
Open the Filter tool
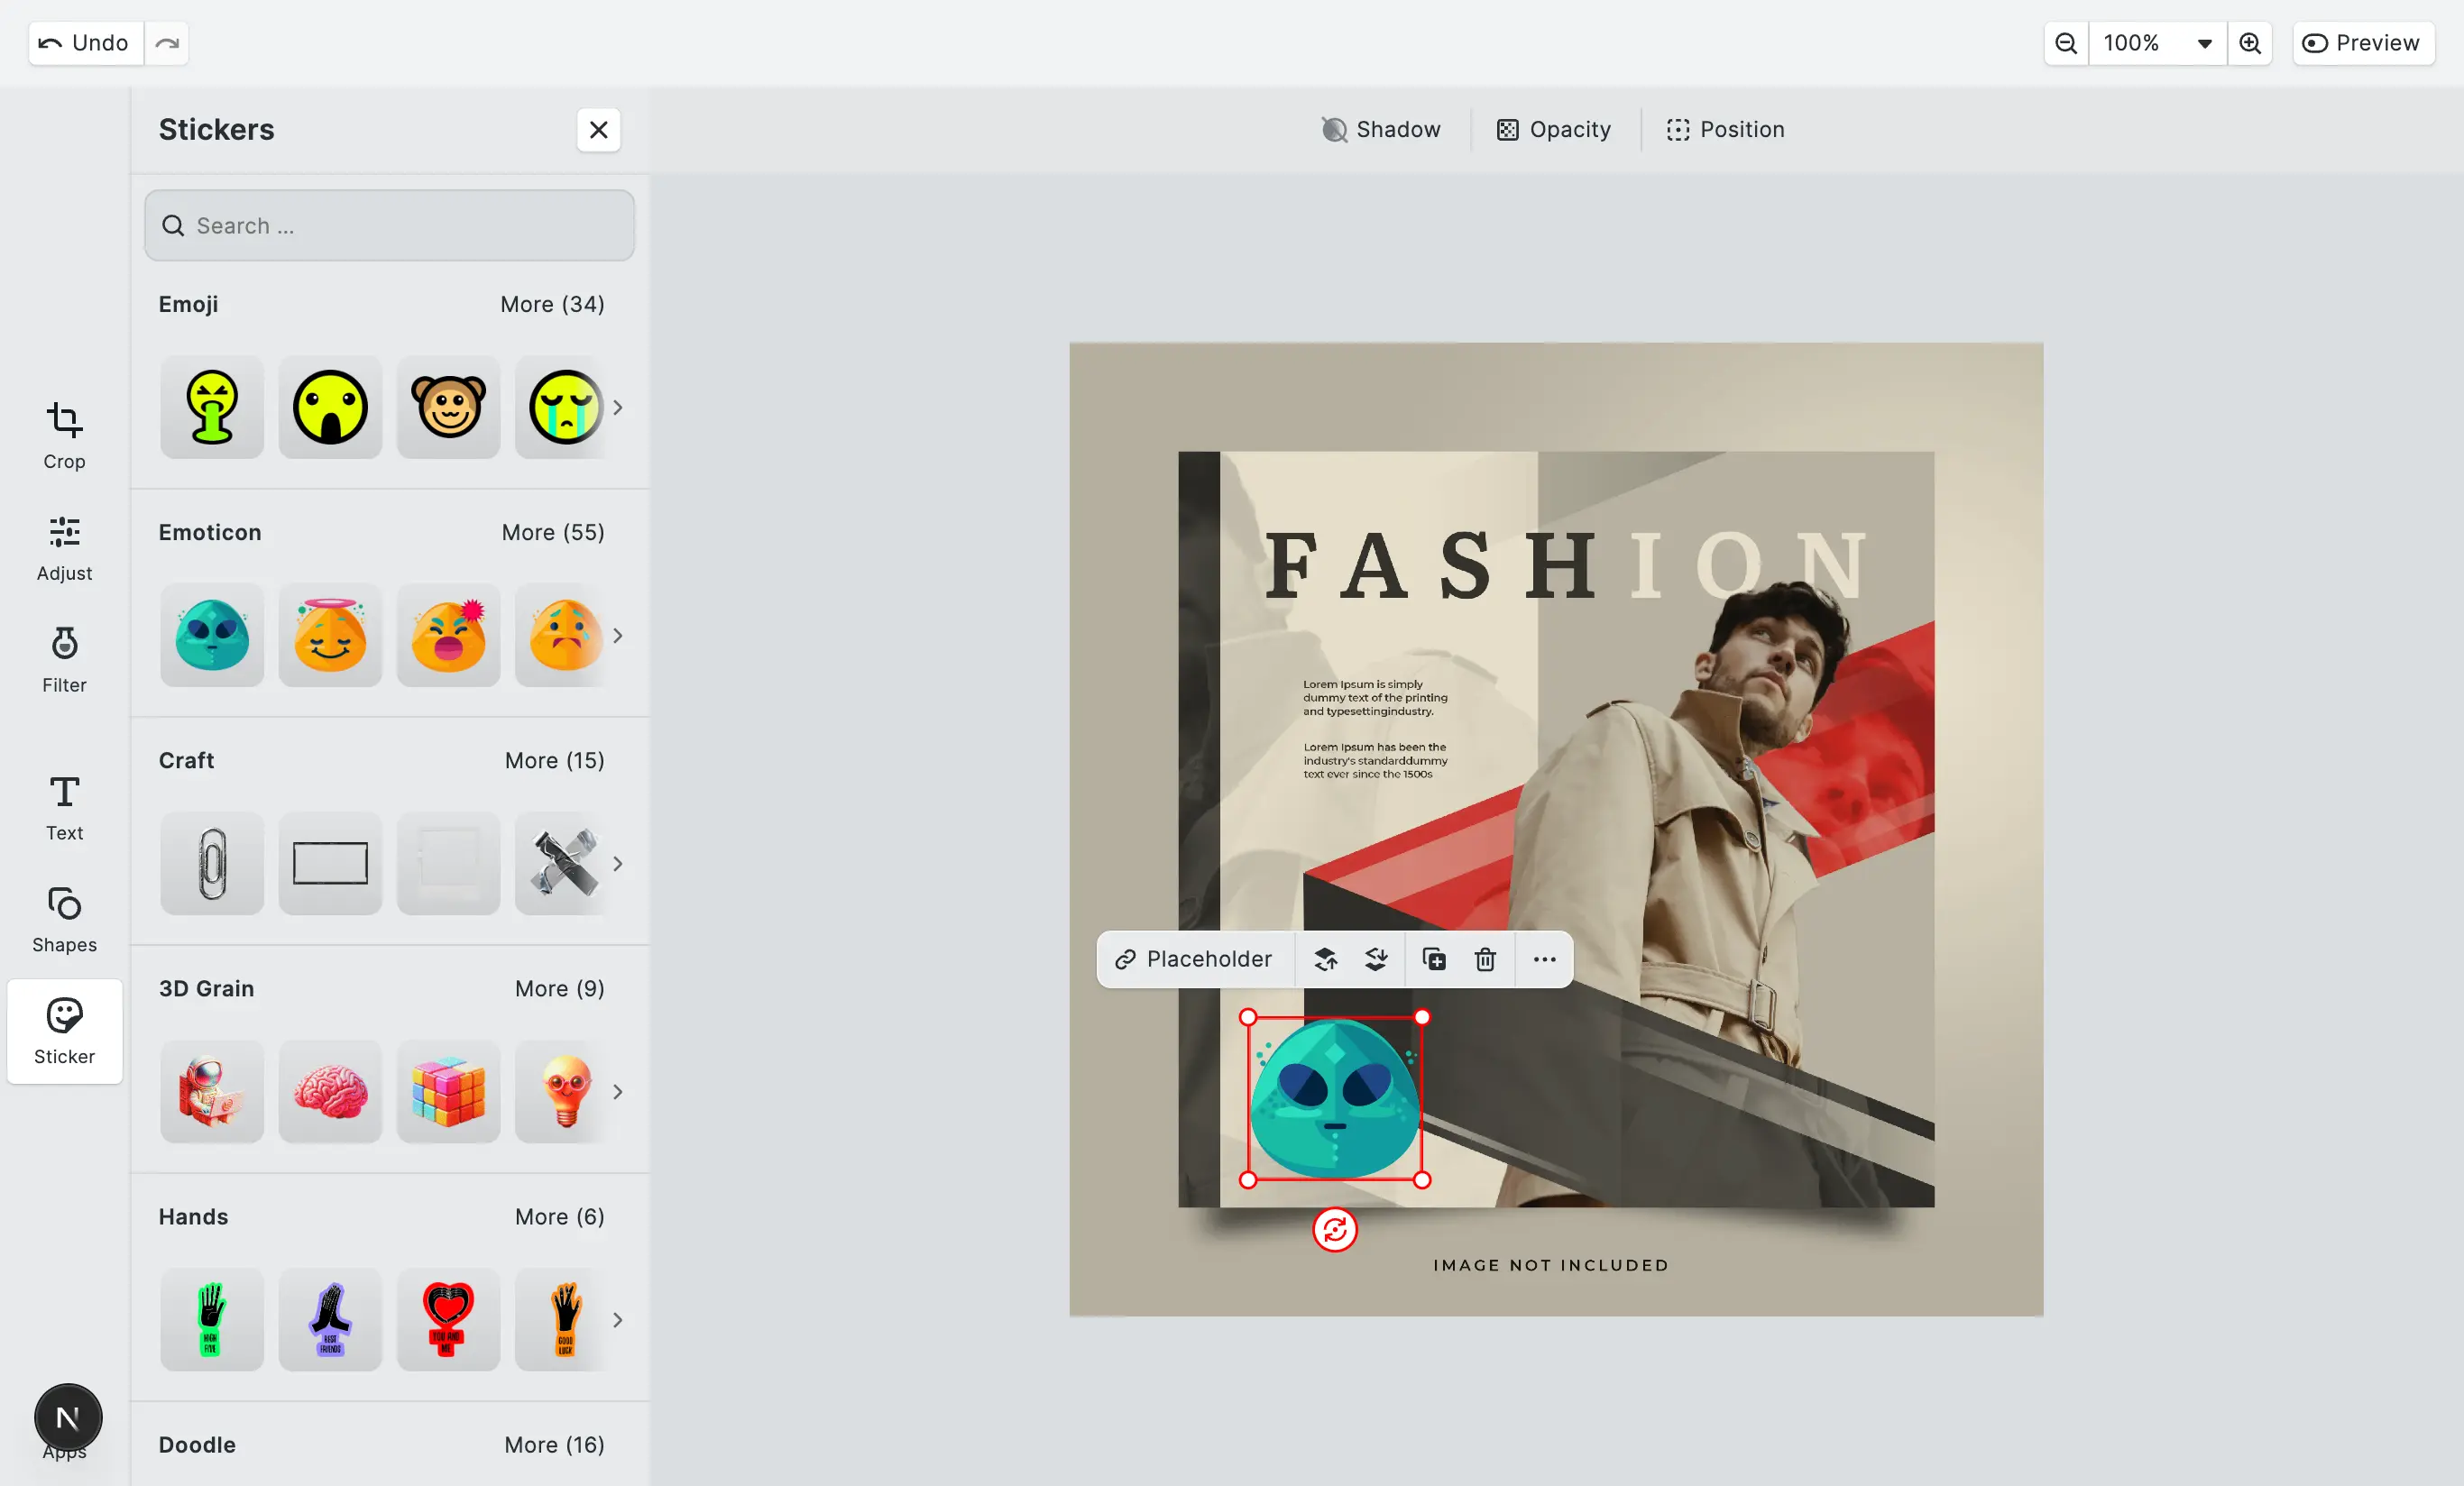64,659
